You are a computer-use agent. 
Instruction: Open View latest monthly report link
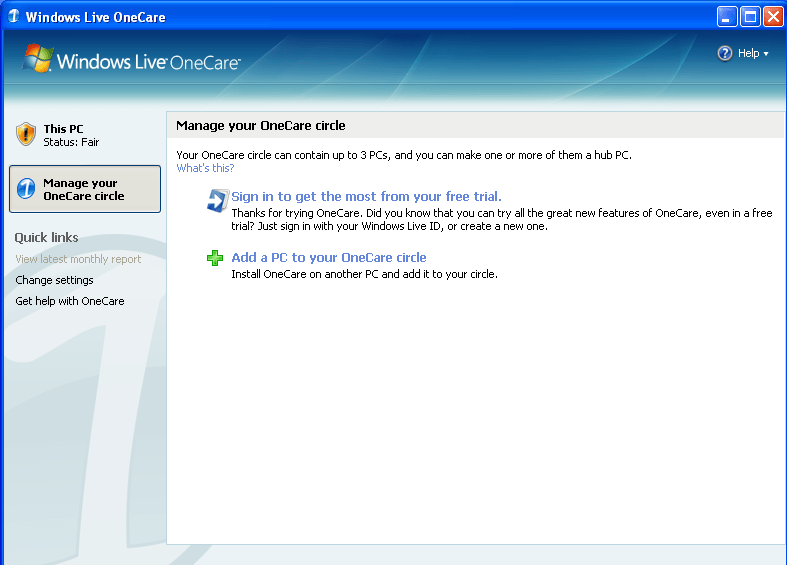78,259
